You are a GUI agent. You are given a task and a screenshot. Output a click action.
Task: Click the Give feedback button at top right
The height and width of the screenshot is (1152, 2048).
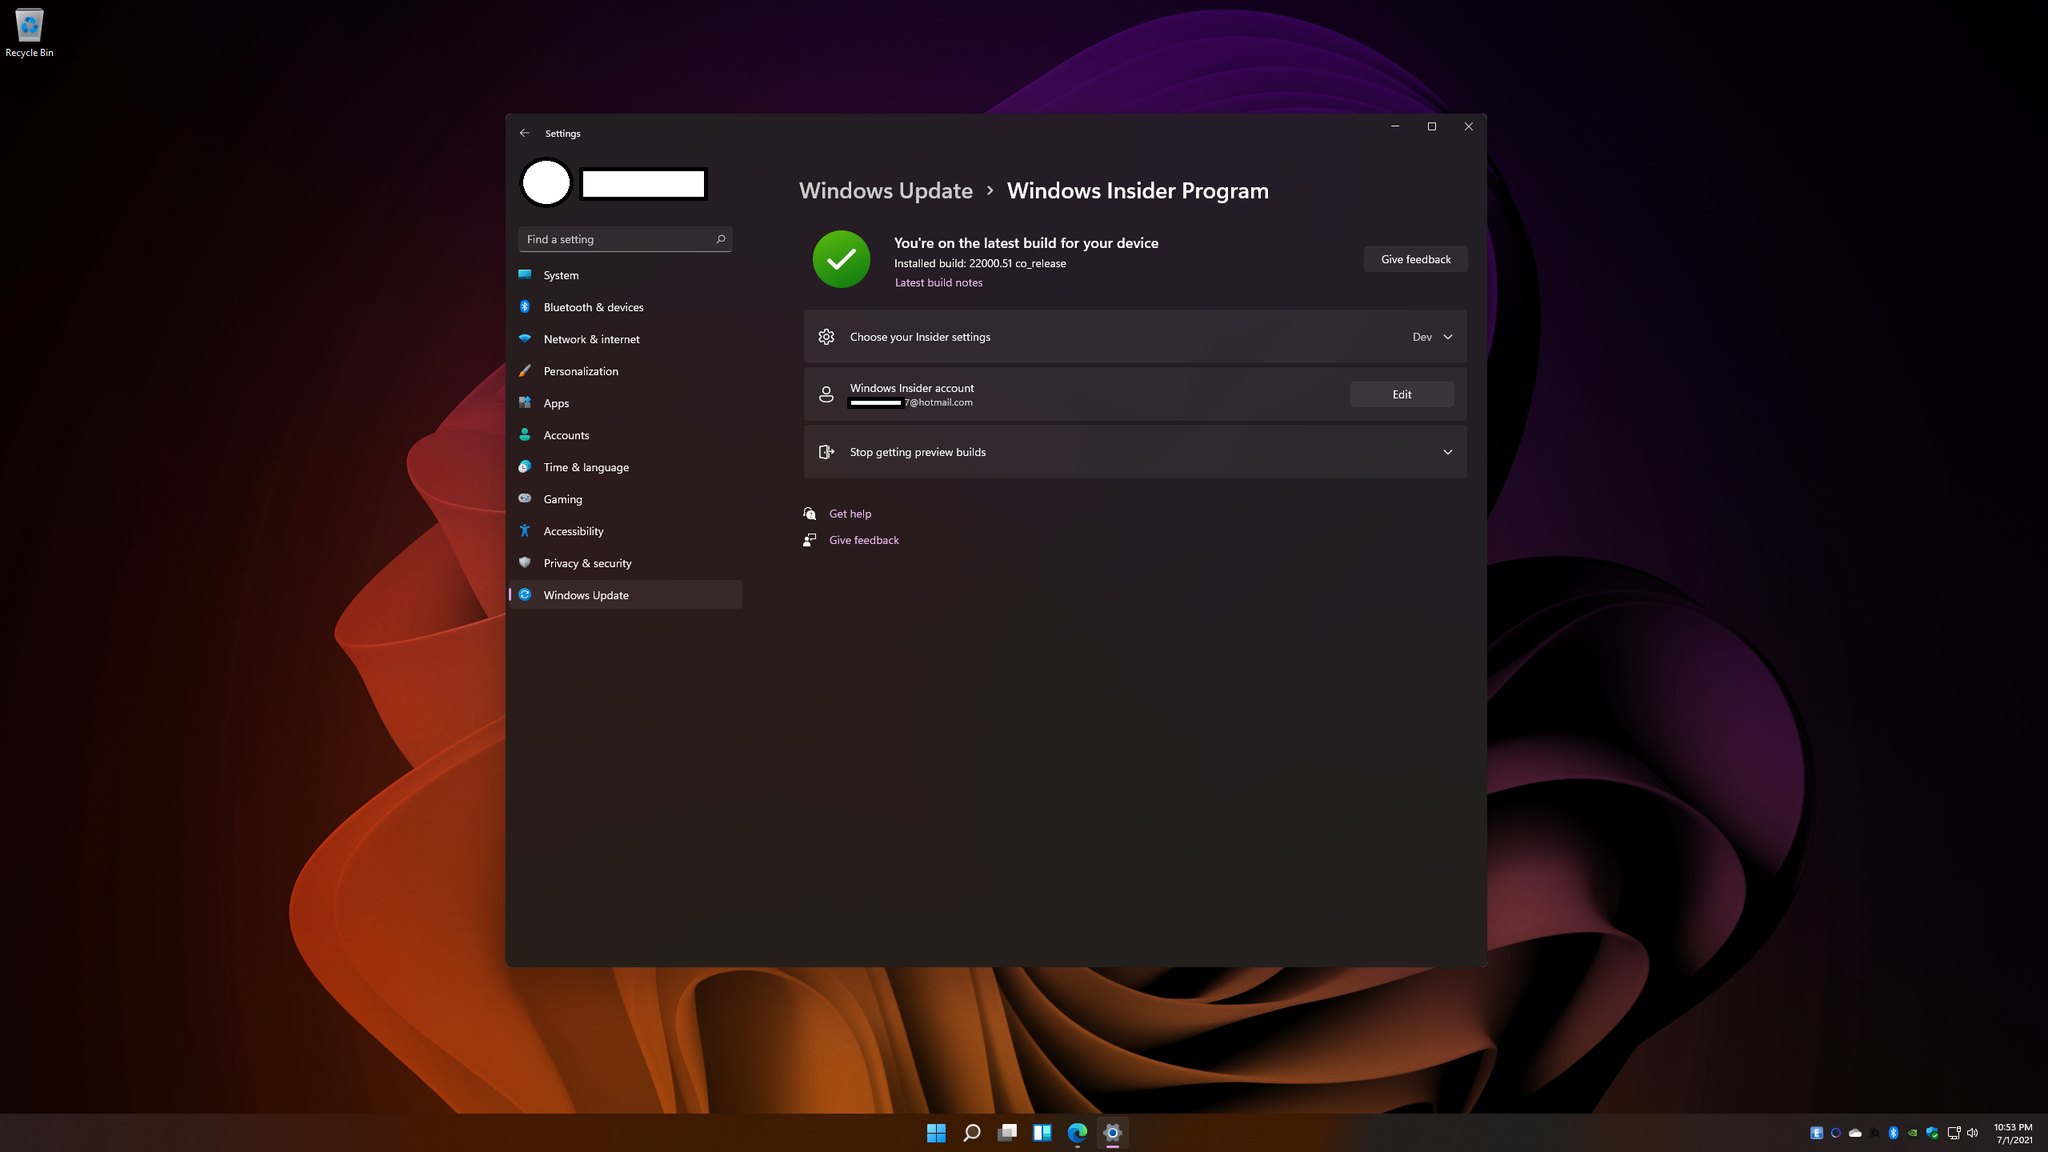click(1415, 259)
